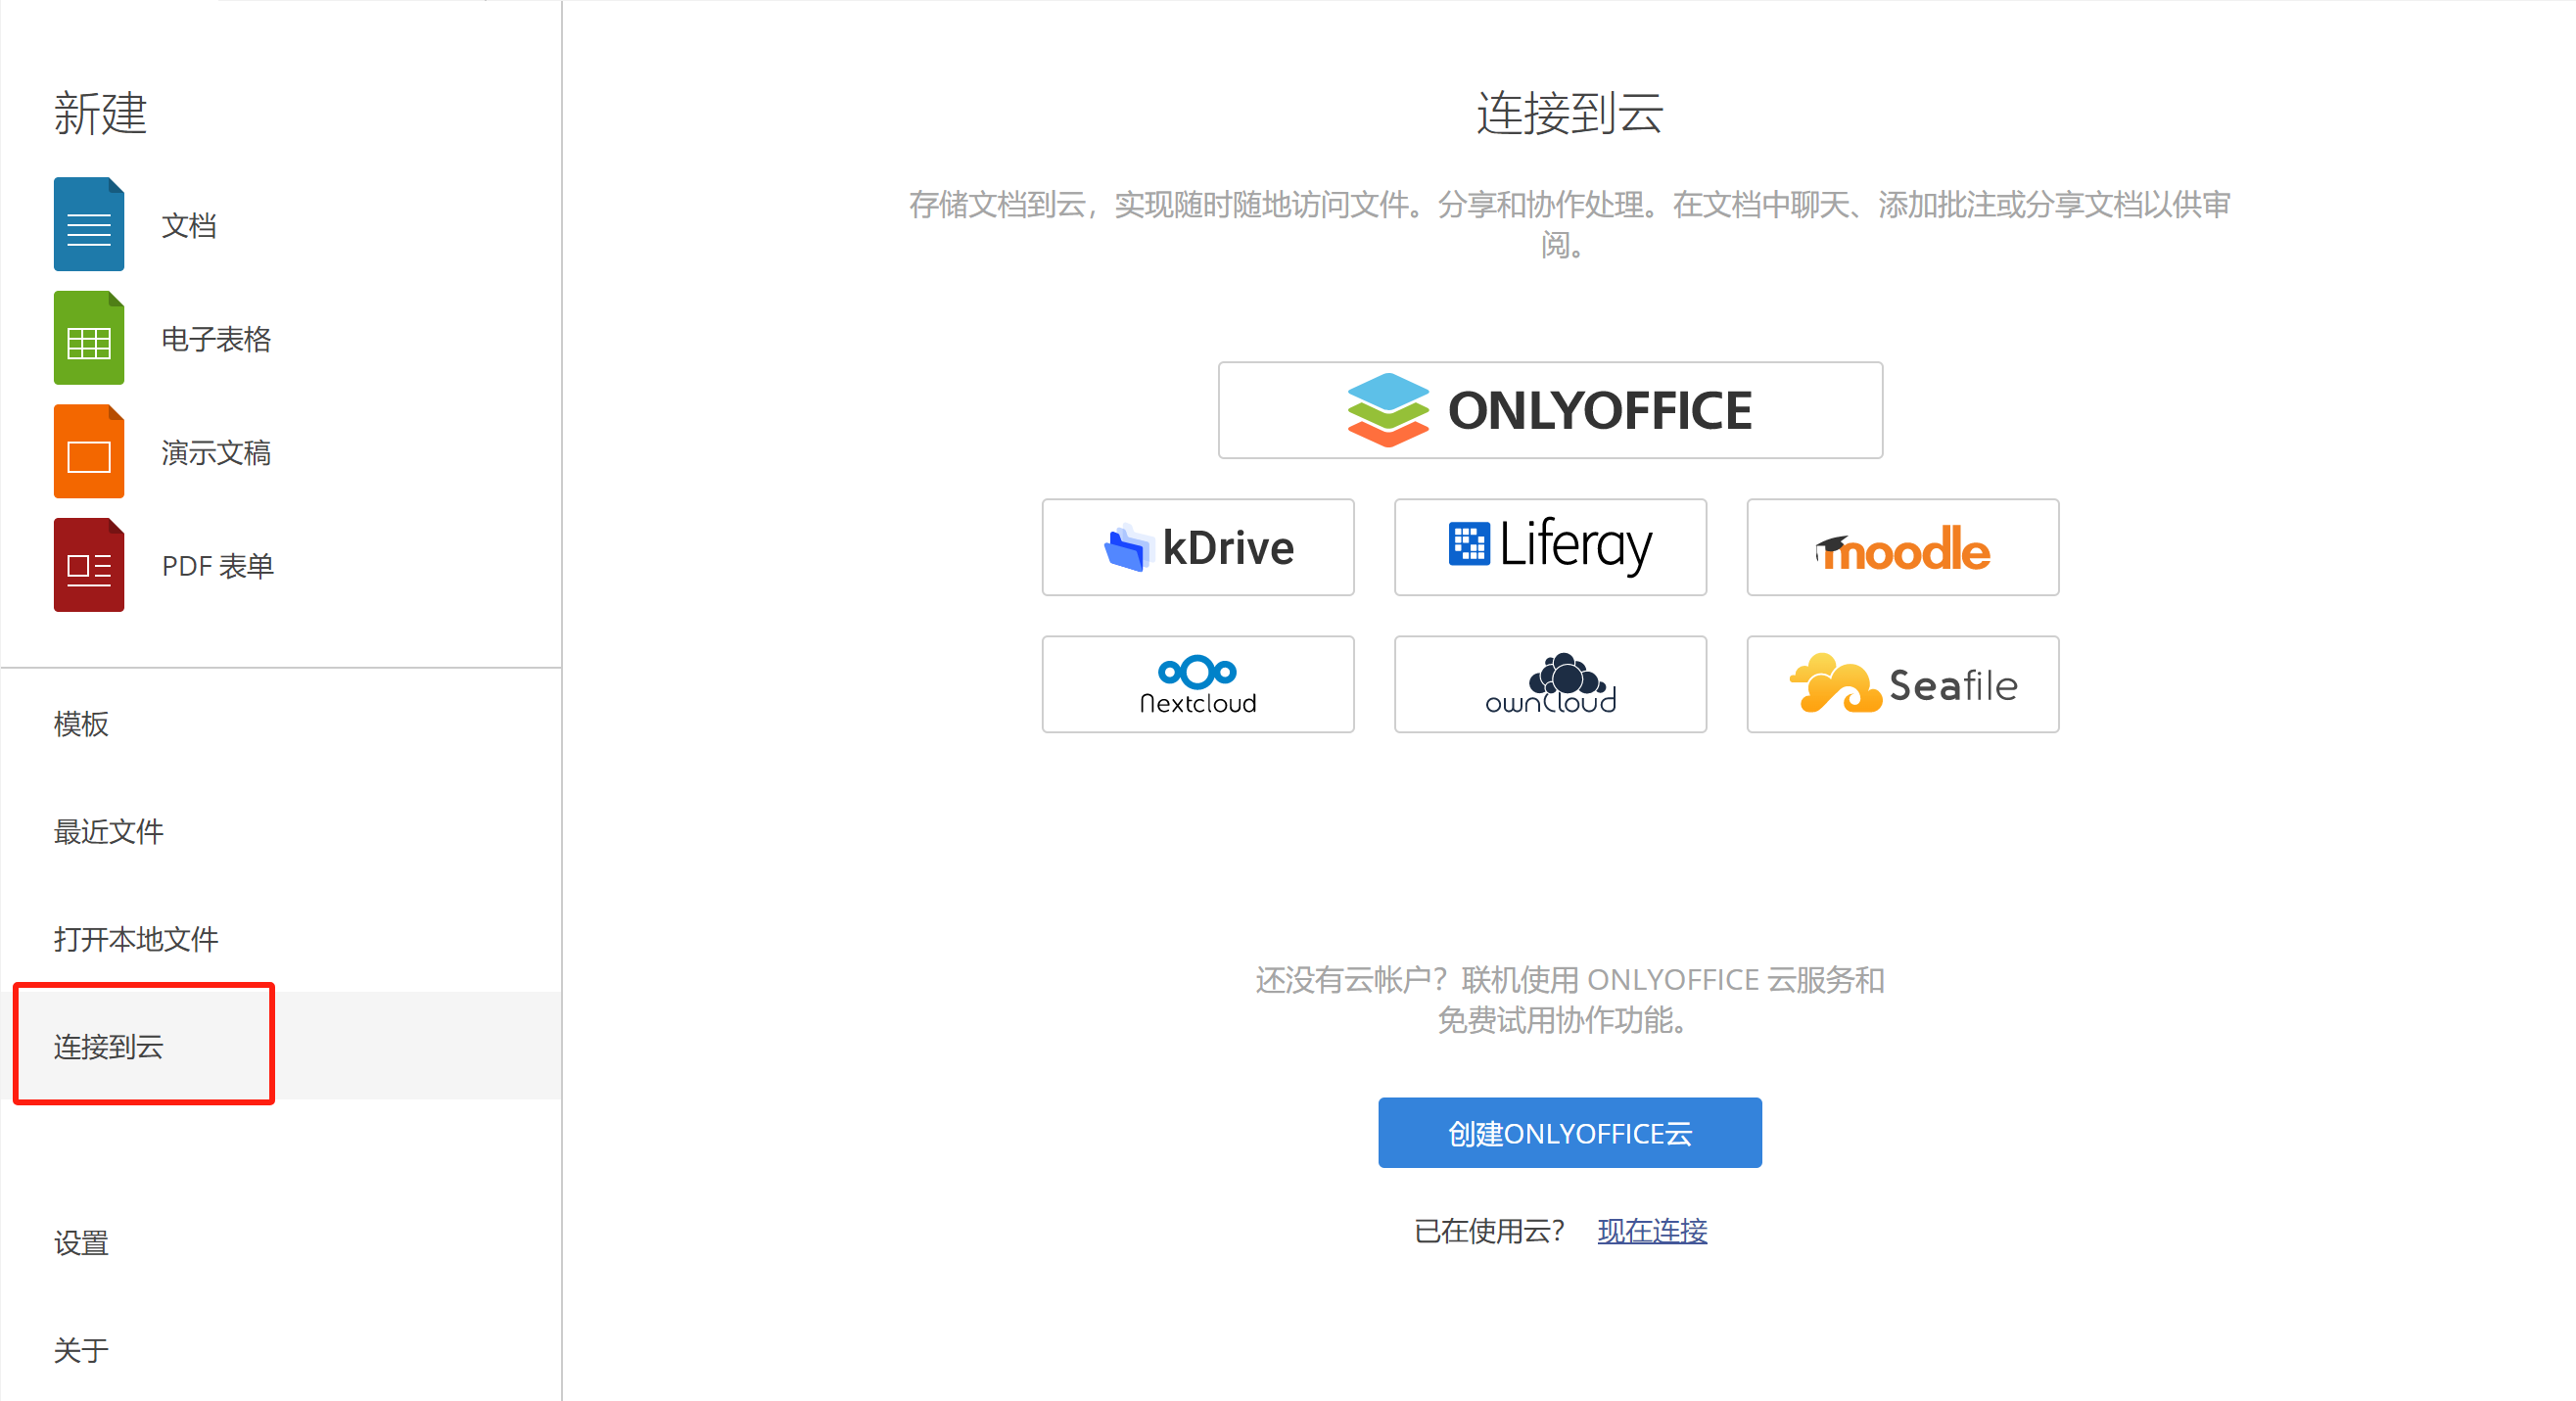Select the ownCloud provider tile
The height and width of the screenshot is (1401, 2576).
tap(1549, 684)
